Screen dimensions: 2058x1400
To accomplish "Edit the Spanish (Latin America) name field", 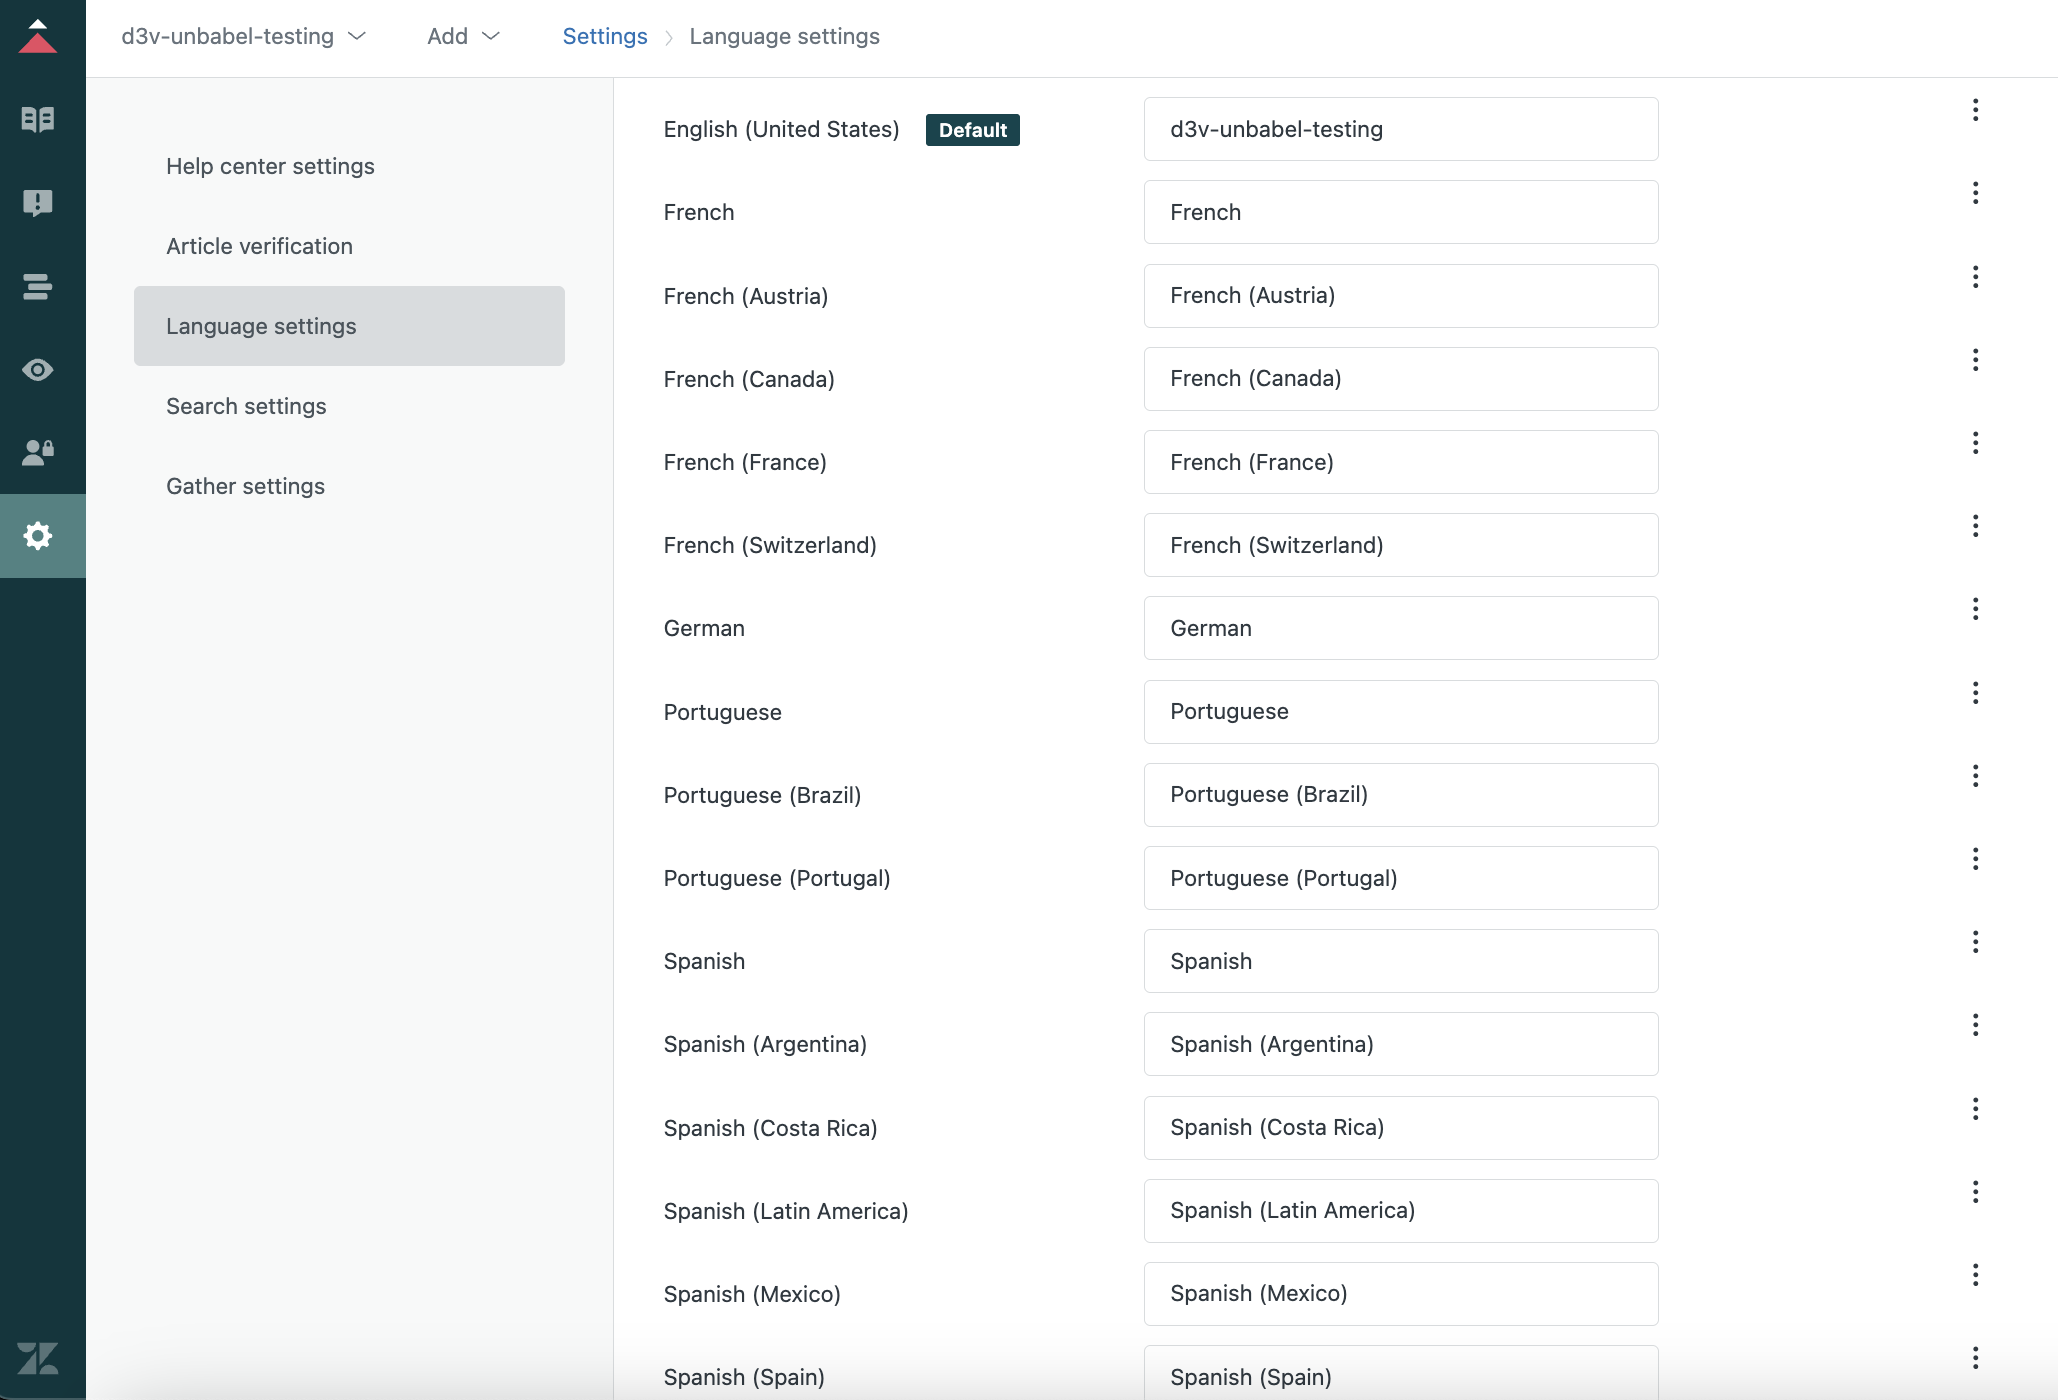I will (x=1401, y=1211).
